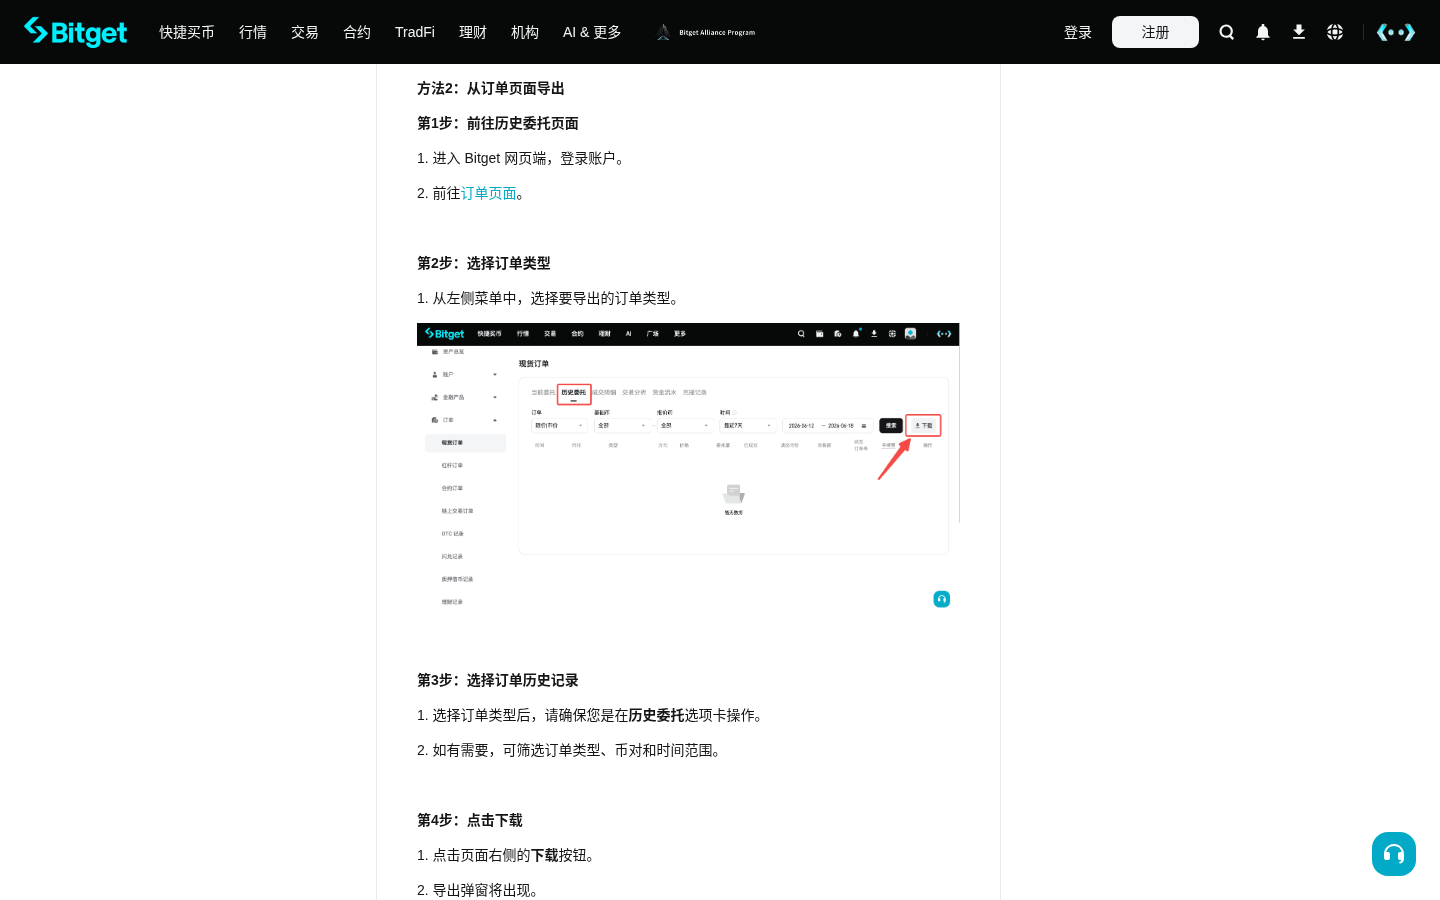Image resolution: width=1440 pixels, height=900 pixels.
Task: Click heading 第4步：点击下载
Action: click(x=470, y=820)
